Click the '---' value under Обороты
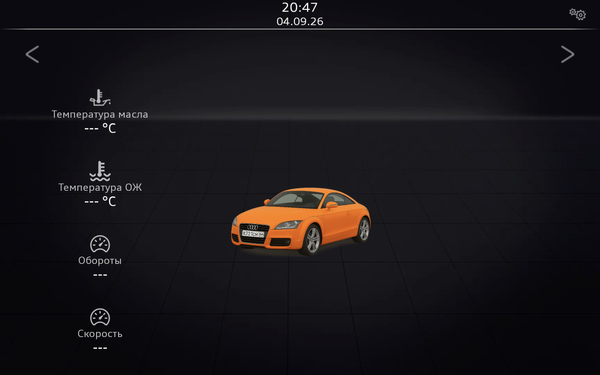This screenshot has width=600, height=375. (100, 275)
